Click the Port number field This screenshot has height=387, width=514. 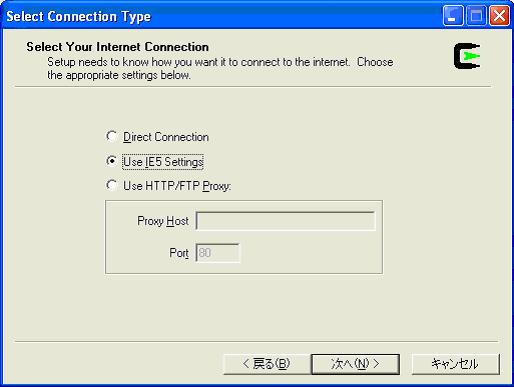pyautogui.click(x=217, y=253)
